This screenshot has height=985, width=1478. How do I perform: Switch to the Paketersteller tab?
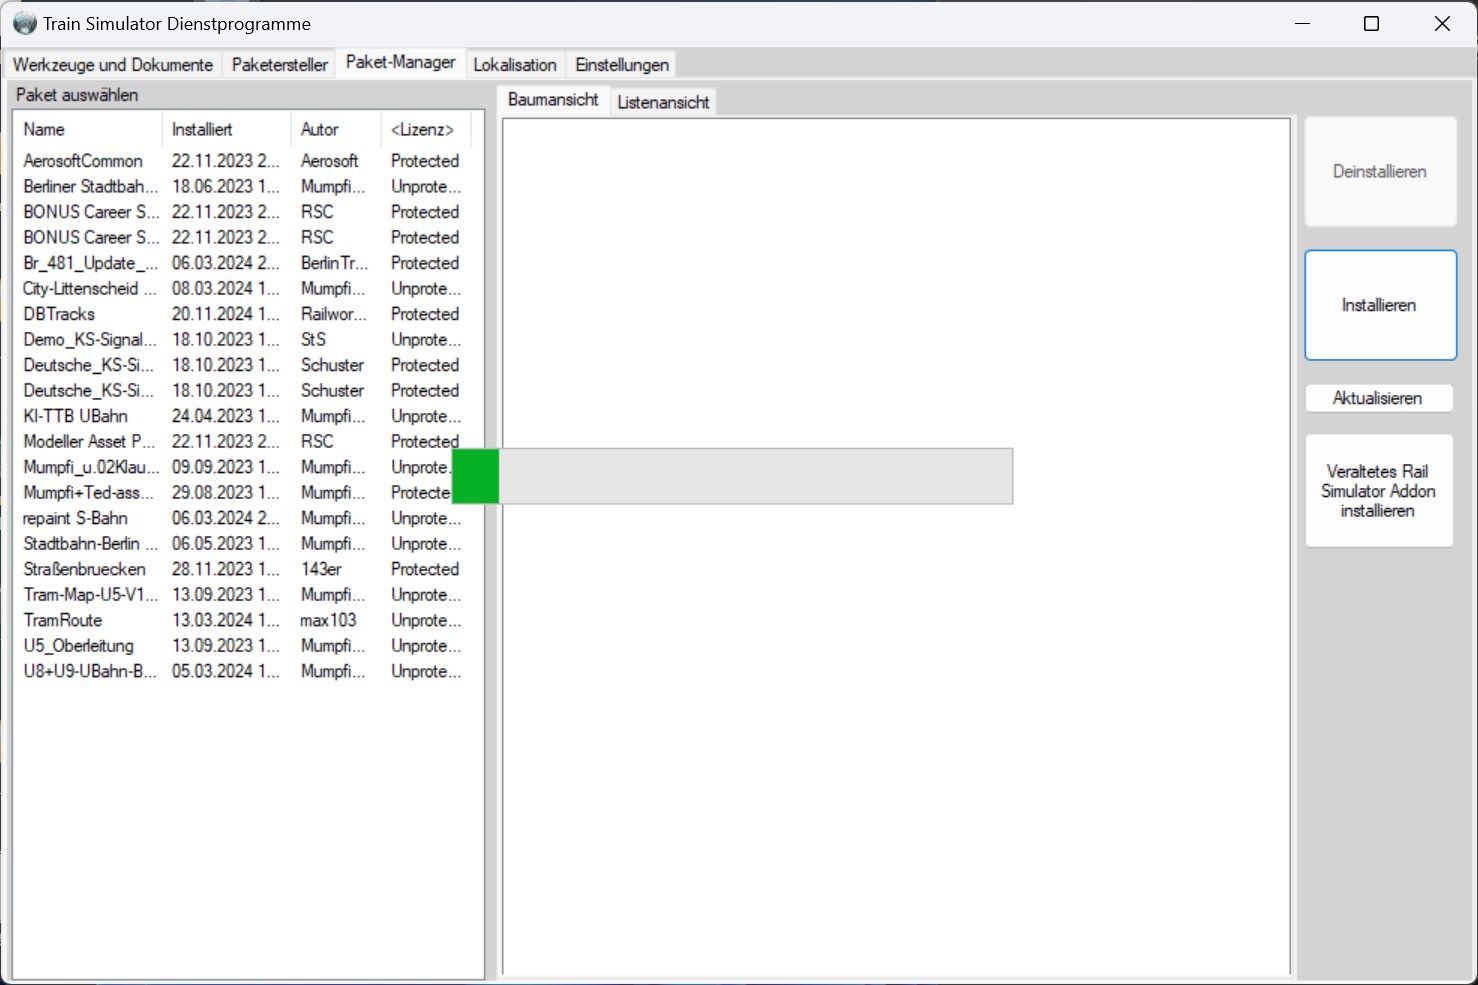[x=280, y=65]
